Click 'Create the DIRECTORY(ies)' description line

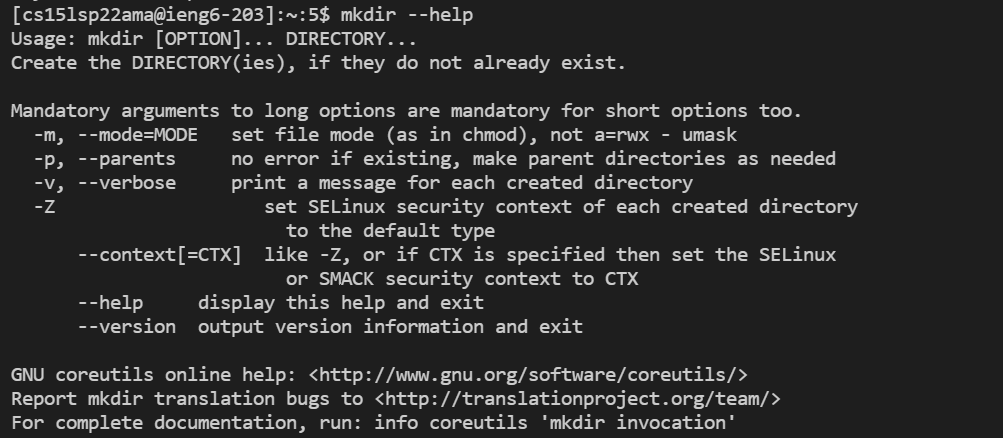(318, 63)
